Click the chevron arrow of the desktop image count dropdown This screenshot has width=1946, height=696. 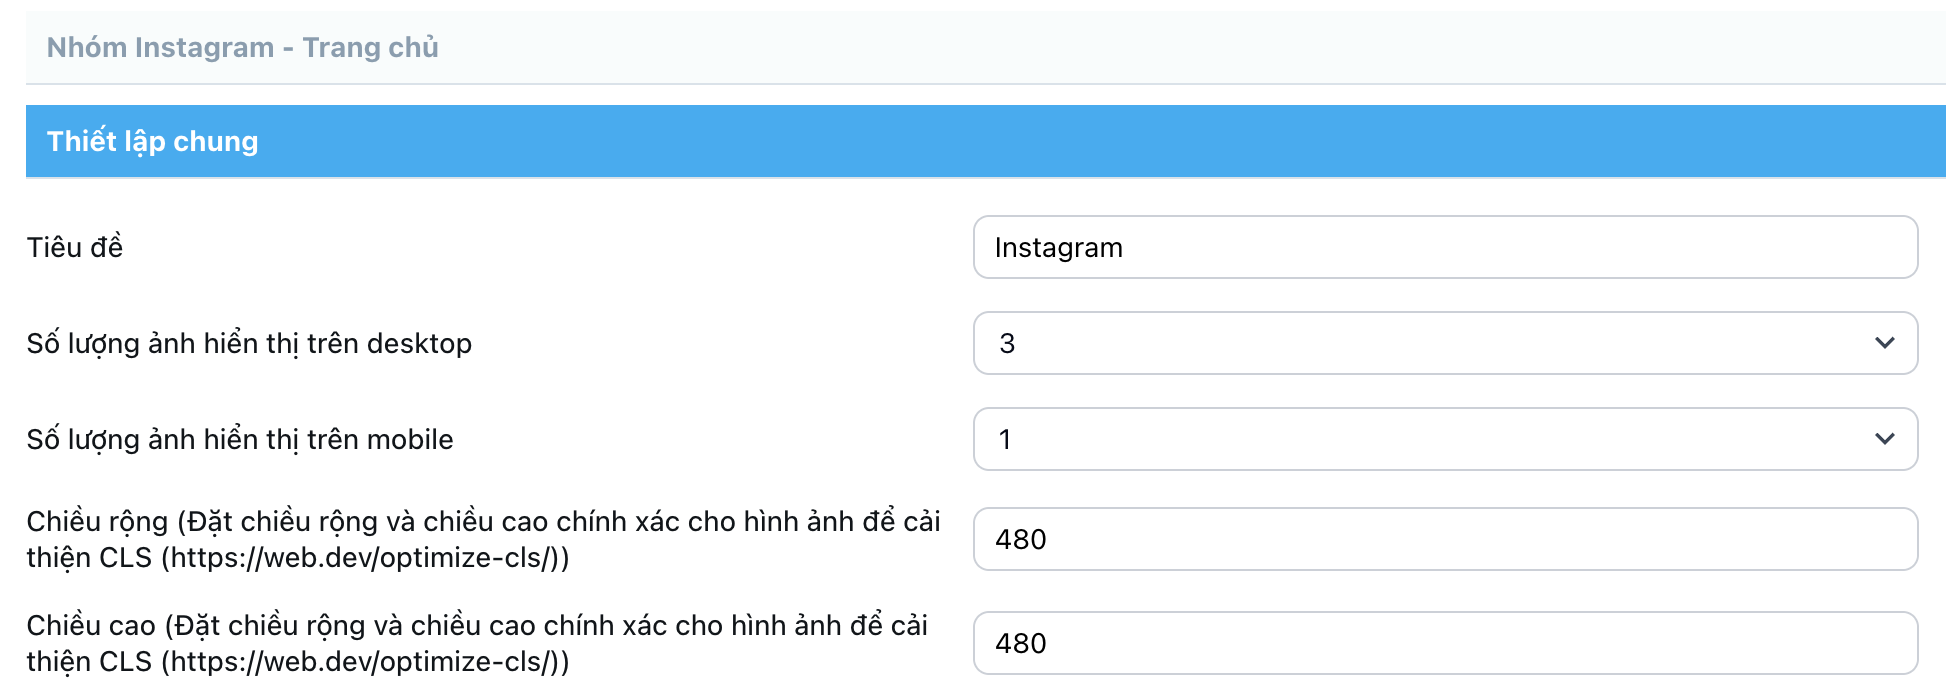click(1884, 343)
